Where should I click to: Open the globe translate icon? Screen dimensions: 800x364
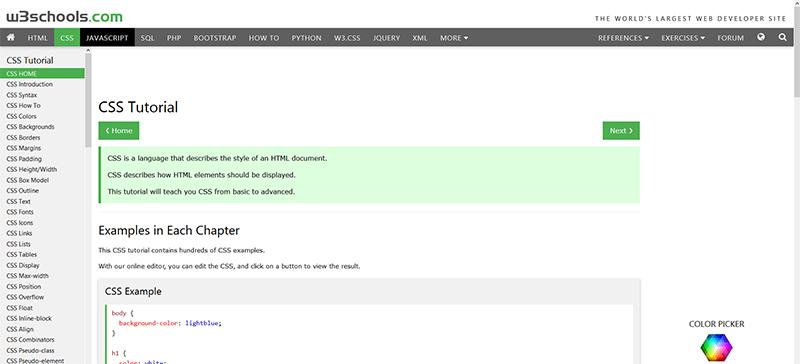pos(761,37)
